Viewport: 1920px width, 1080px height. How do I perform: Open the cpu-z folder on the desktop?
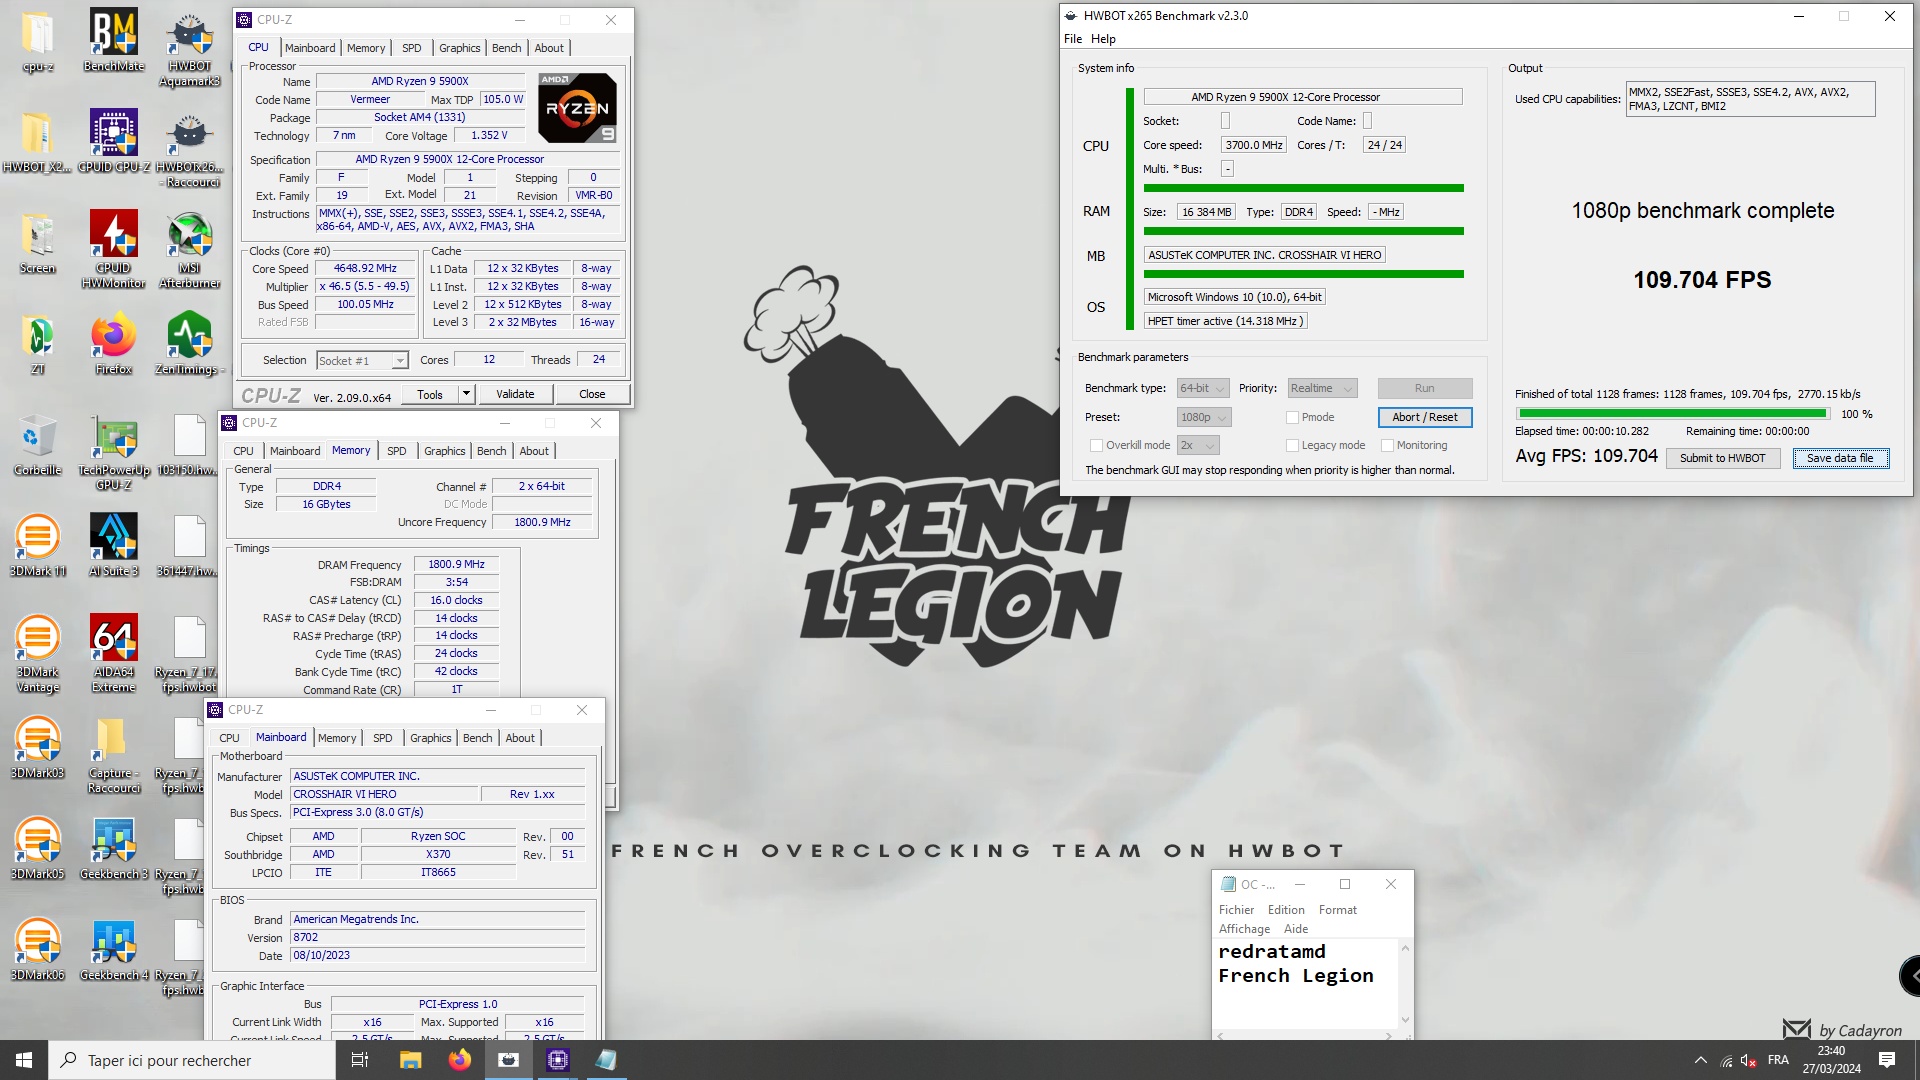37,40
